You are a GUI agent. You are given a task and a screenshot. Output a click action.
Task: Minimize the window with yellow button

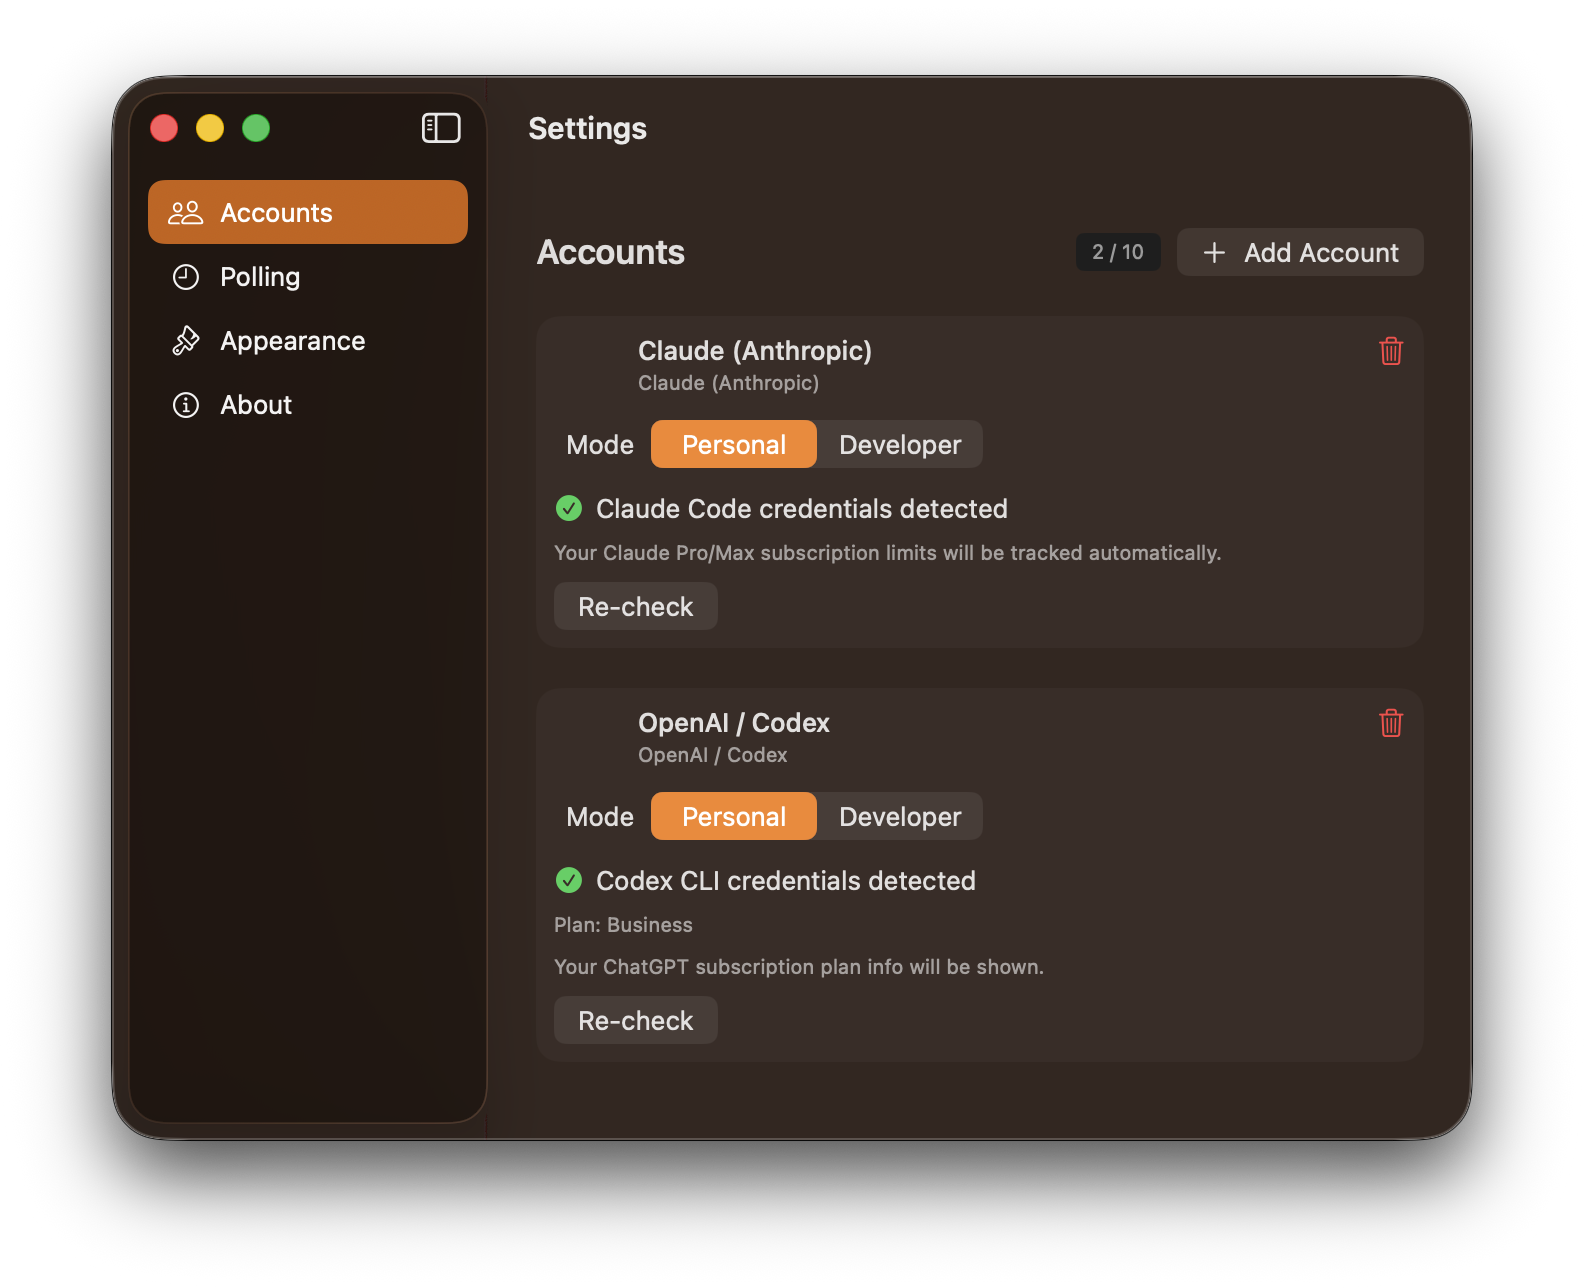point(210,128)
